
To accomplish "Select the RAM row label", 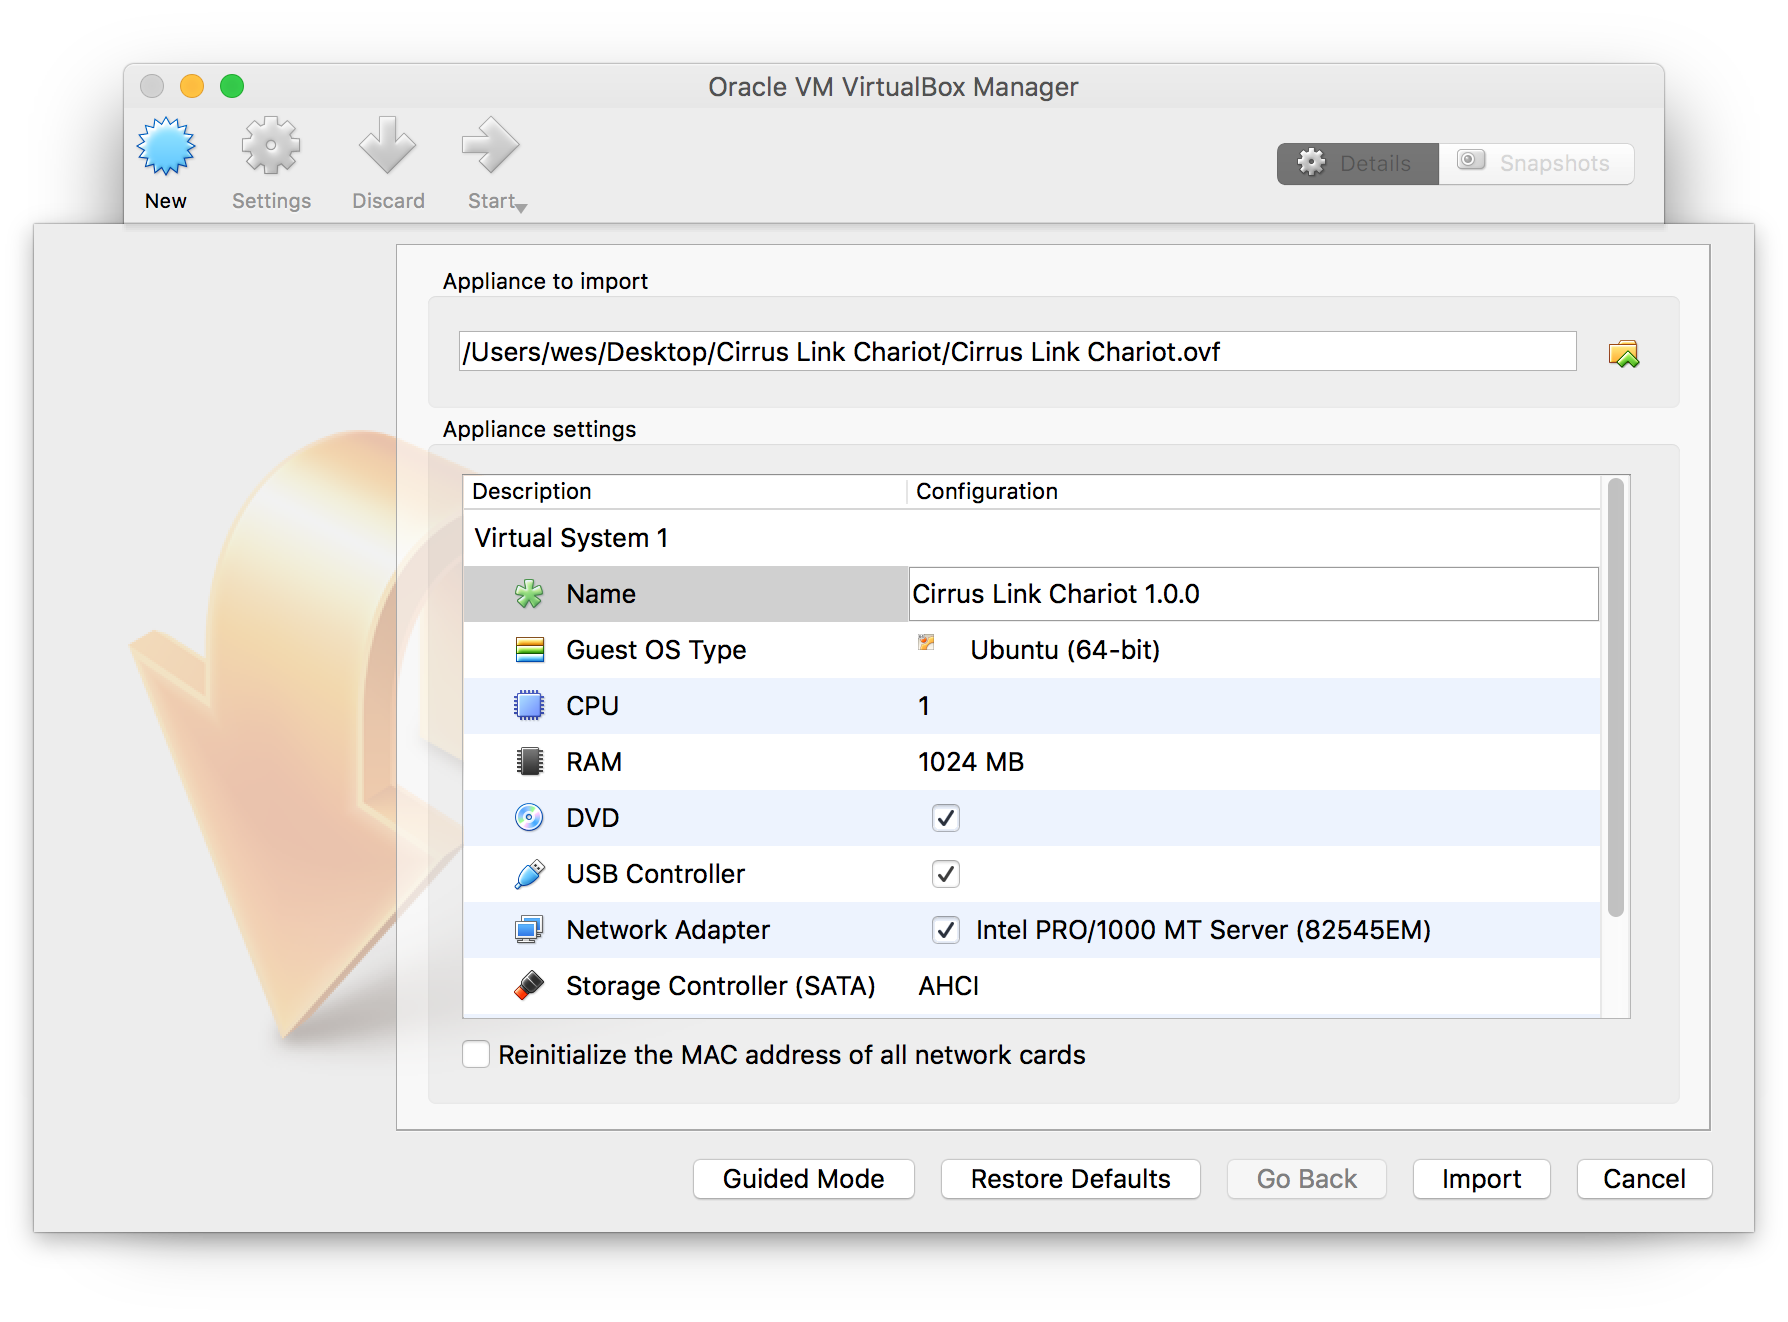I will [594, 762].
